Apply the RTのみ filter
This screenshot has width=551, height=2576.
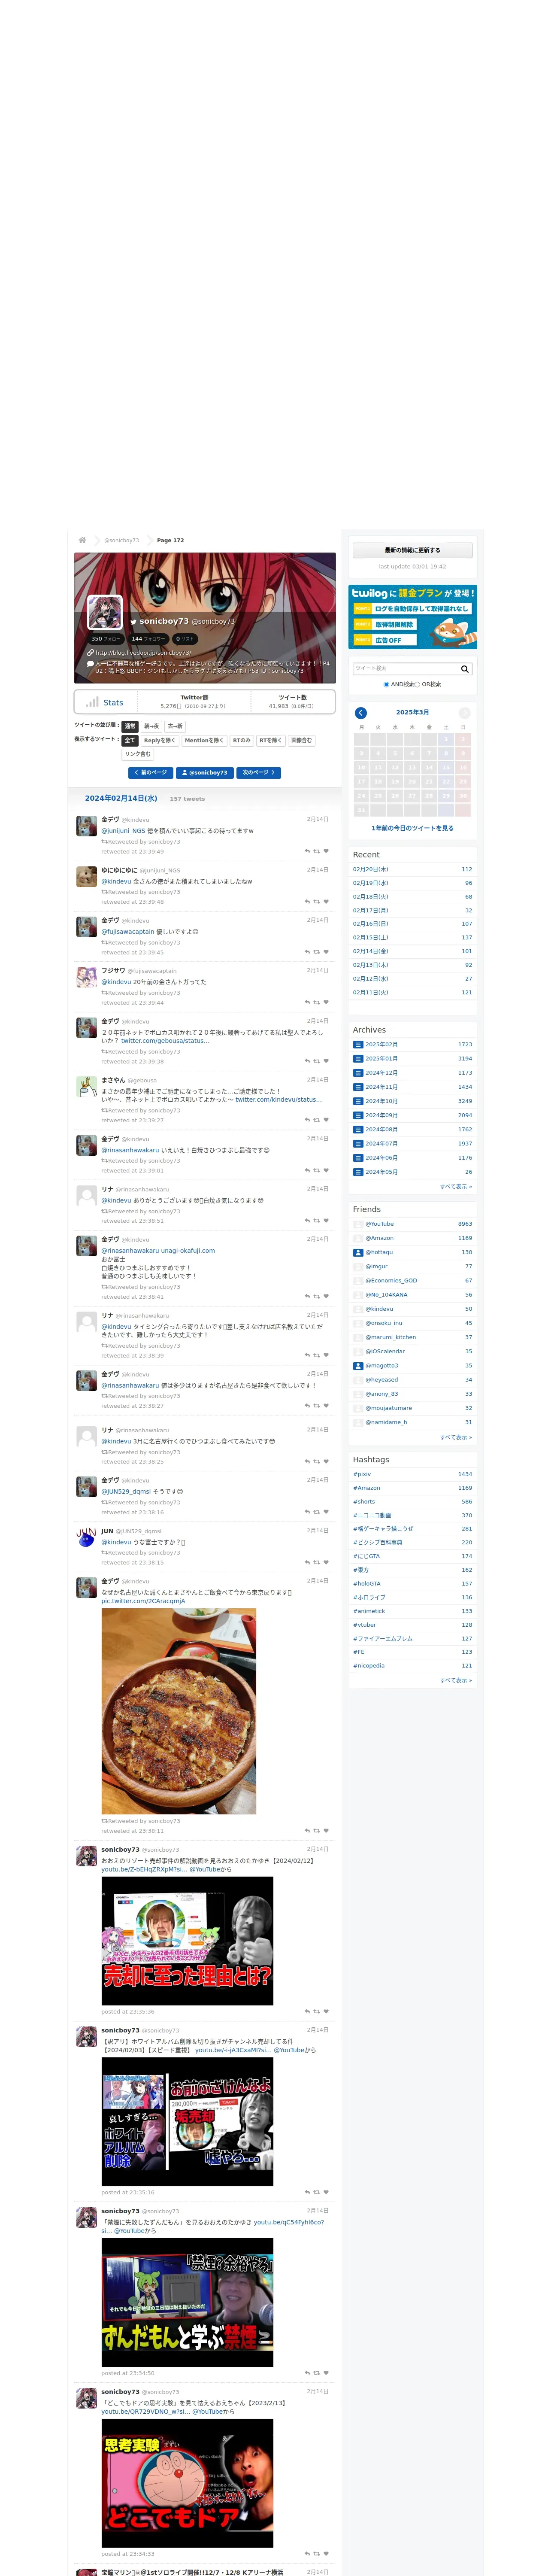coord(242,741)
